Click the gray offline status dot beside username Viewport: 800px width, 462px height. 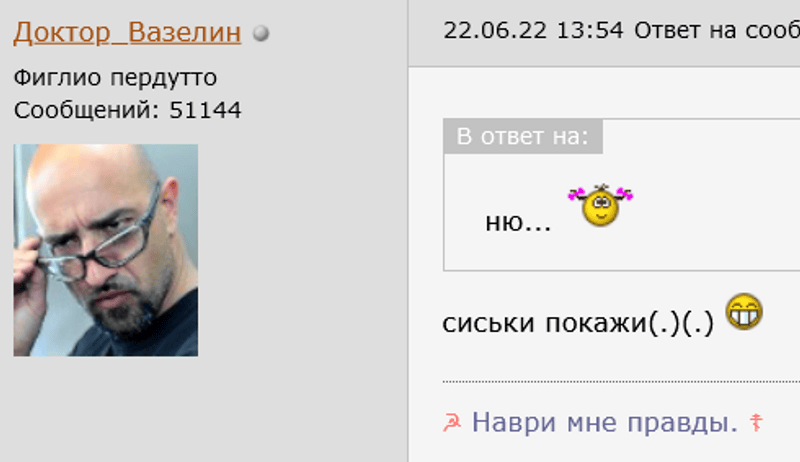point(261,34)
